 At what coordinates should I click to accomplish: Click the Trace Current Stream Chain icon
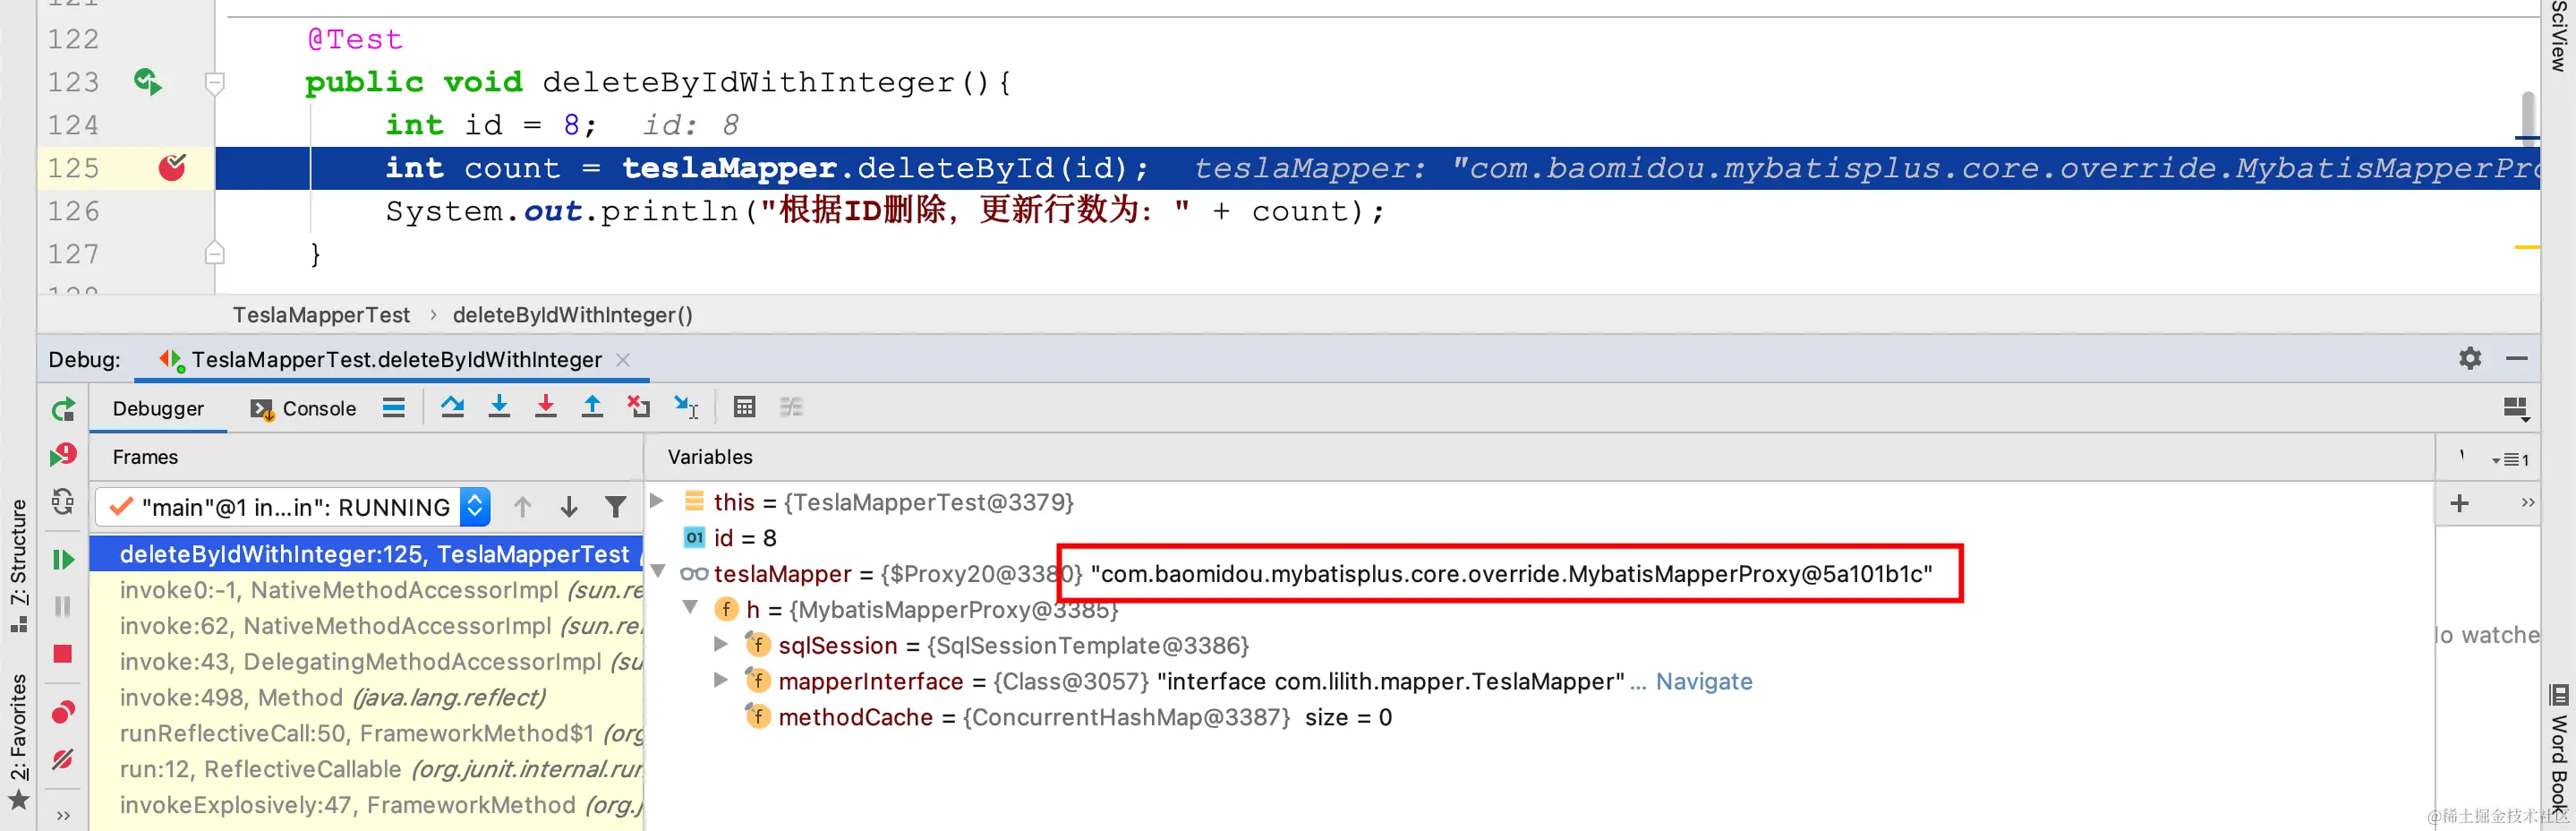[791, 406]
